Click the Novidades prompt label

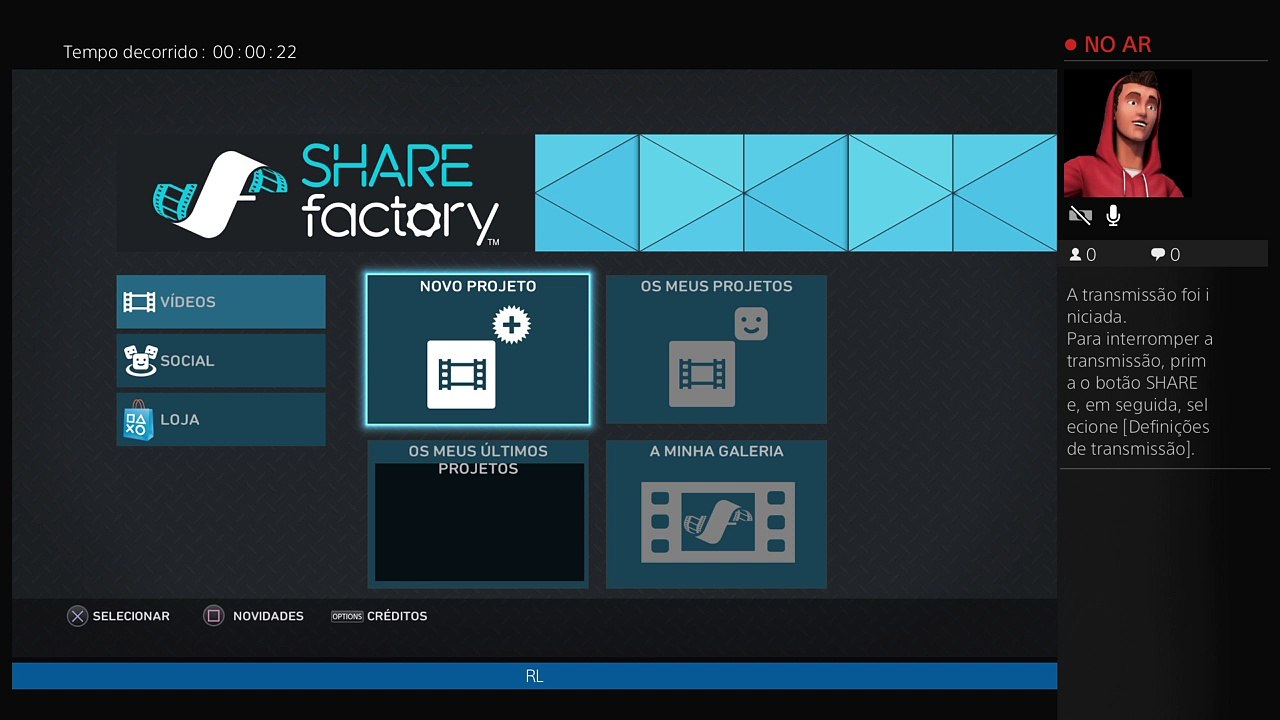pyautogui.click(x=268, y=616)
